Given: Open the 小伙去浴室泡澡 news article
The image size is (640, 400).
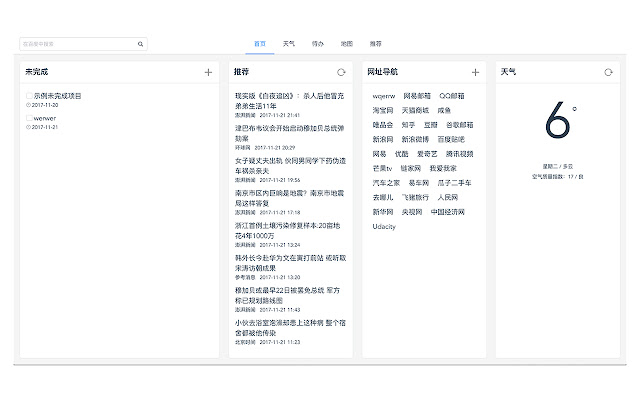Looking at the screenshot, I should click(x=290, y=328).
